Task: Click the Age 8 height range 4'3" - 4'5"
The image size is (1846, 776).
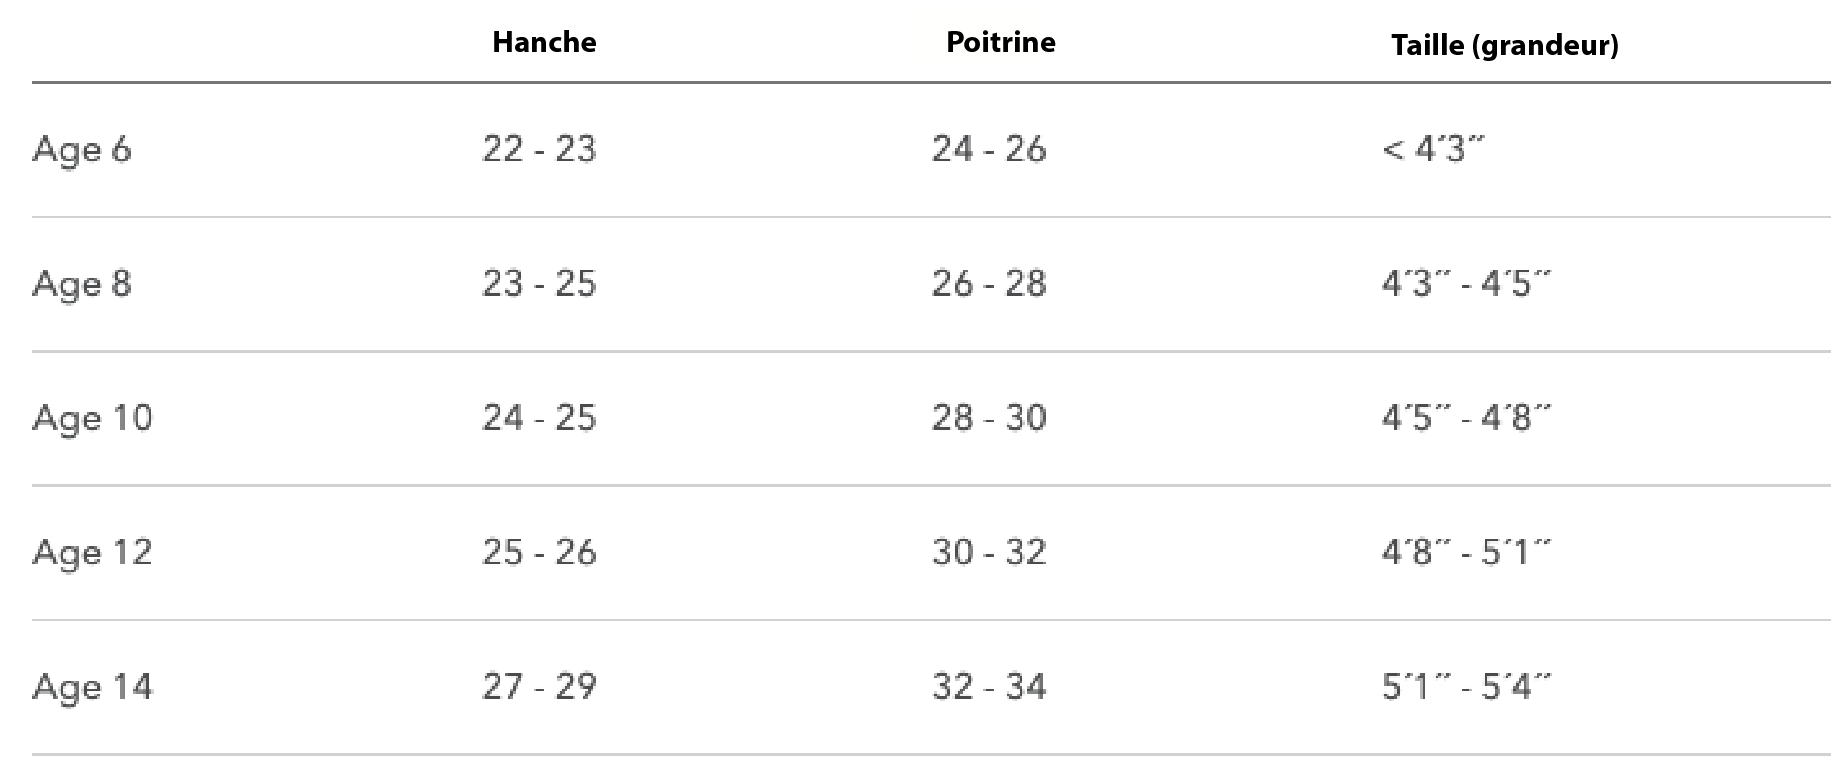Action: point(1466,284)
